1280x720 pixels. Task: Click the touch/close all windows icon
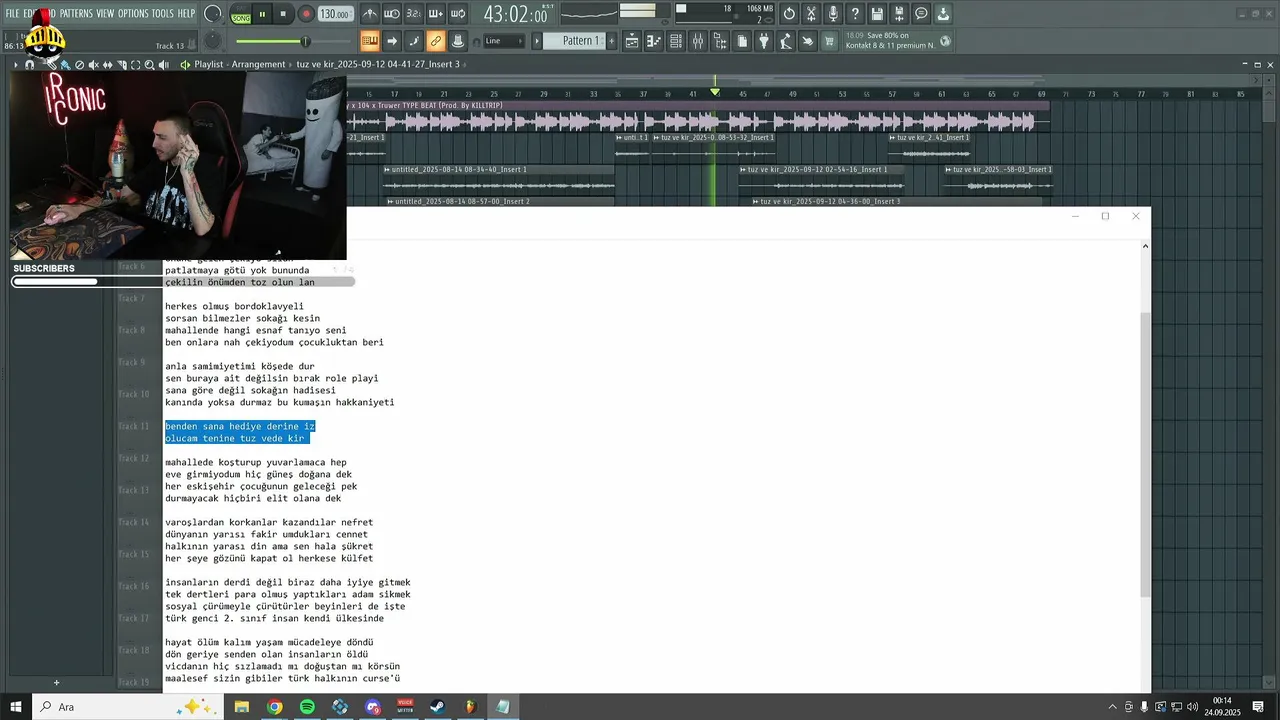pyautogui.click(x=808, y=41)
